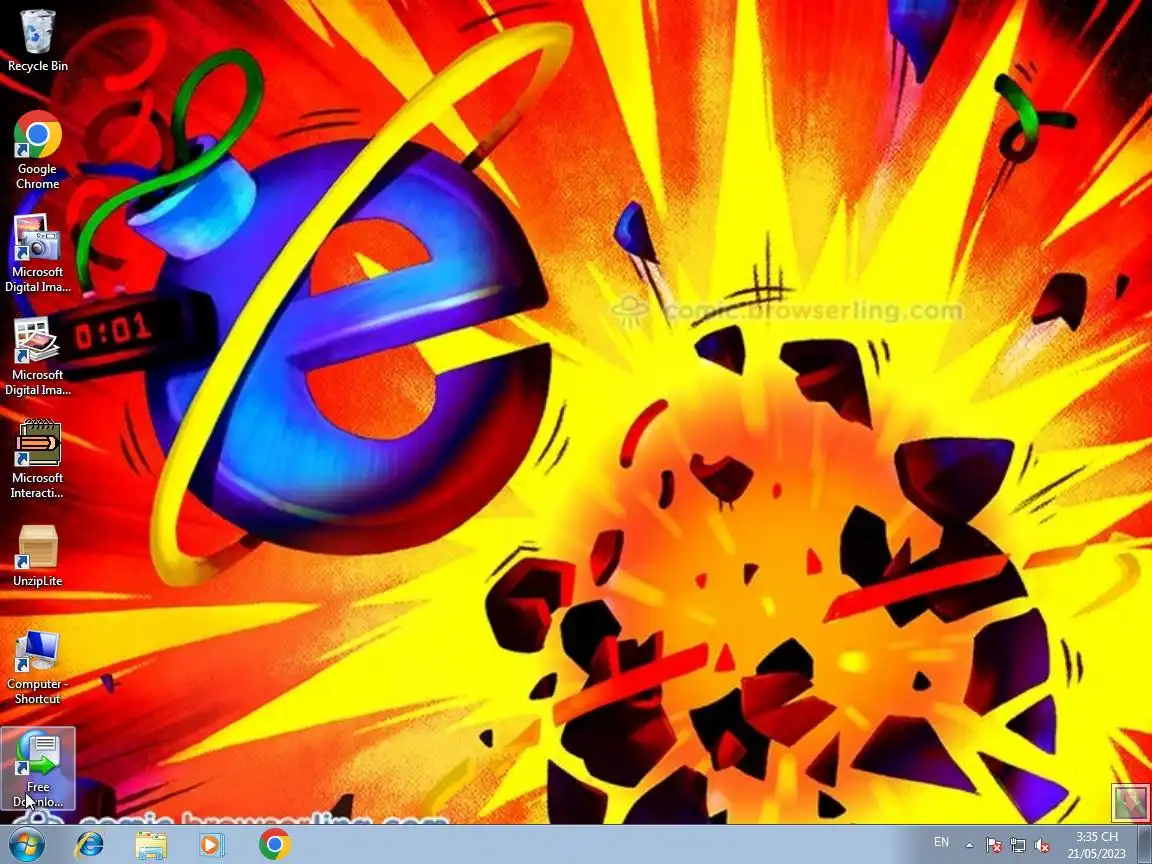Open the Action Center flag icon

pos(993,845)
